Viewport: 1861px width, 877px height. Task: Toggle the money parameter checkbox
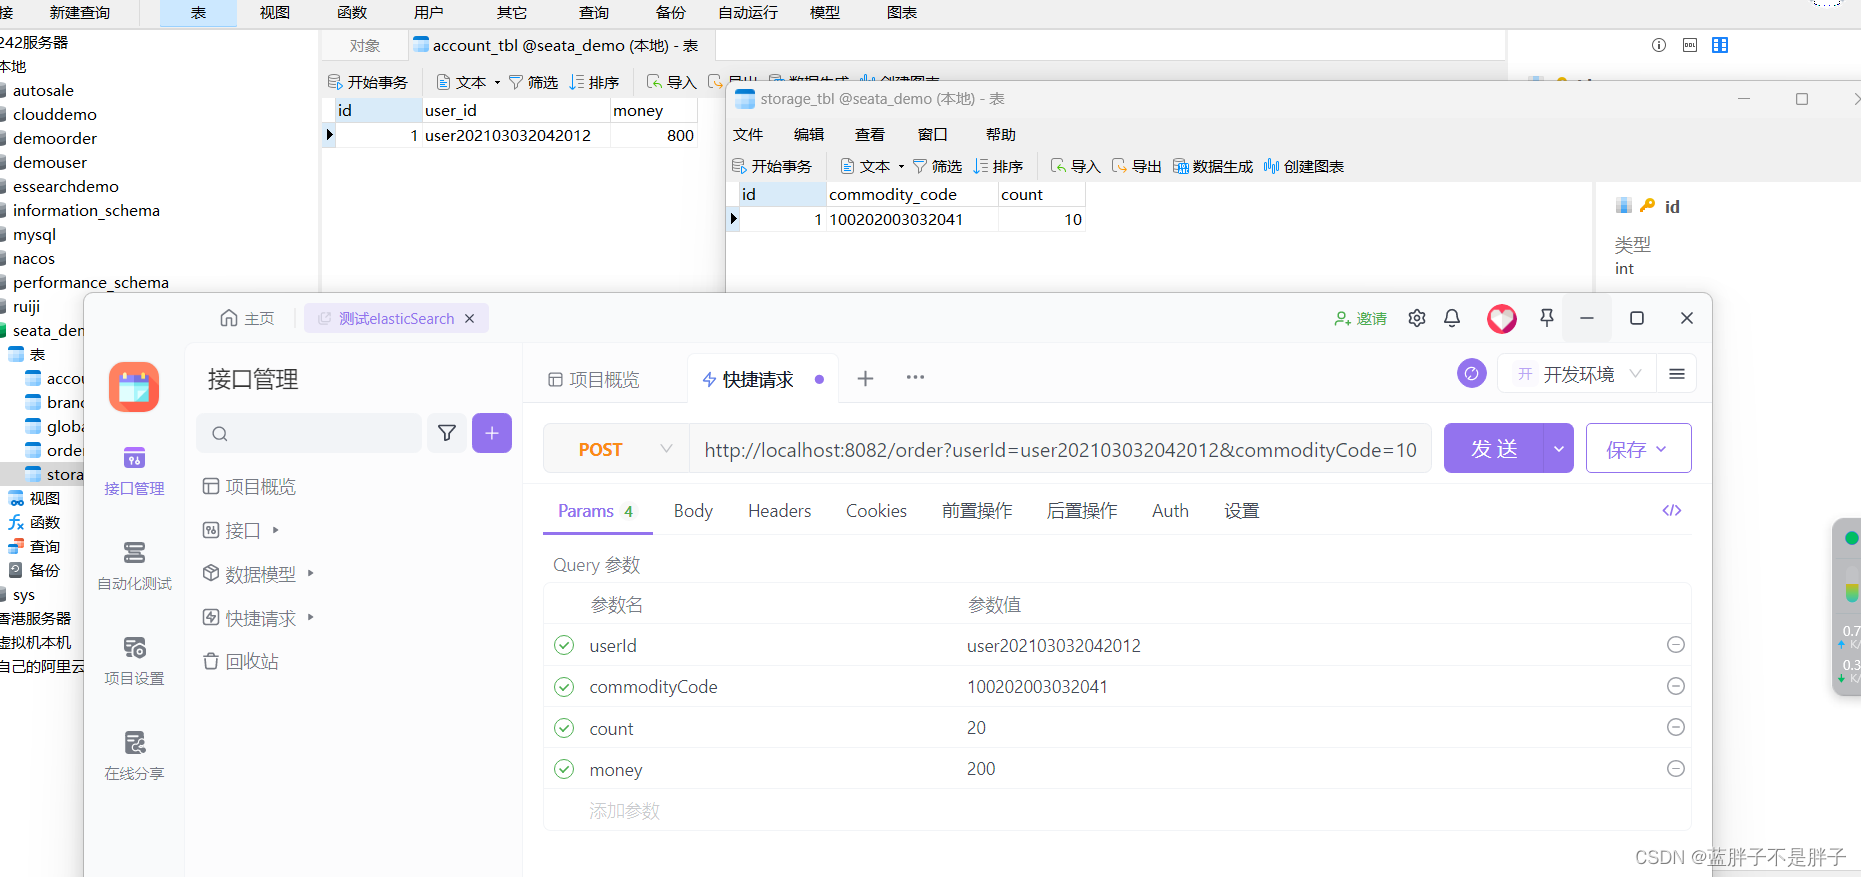pyautogui.click(x=564, y=769)
